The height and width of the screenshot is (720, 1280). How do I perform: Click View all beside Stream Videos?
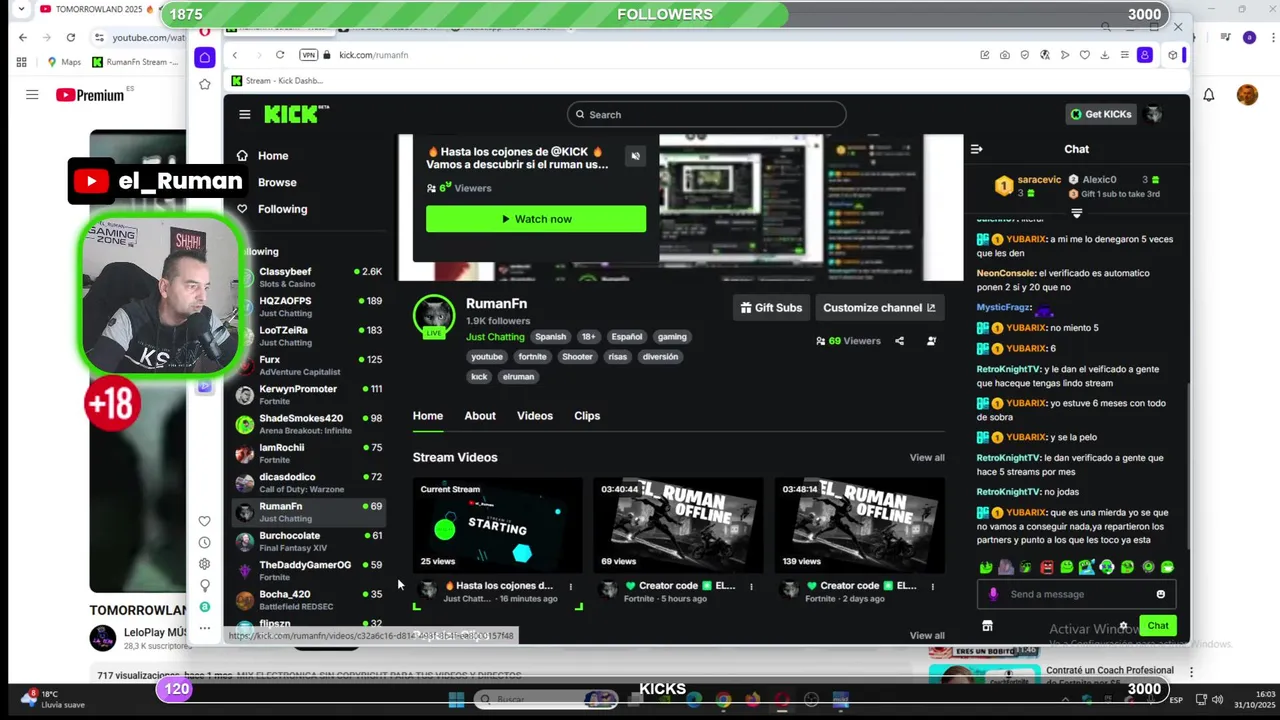[927, 458]
